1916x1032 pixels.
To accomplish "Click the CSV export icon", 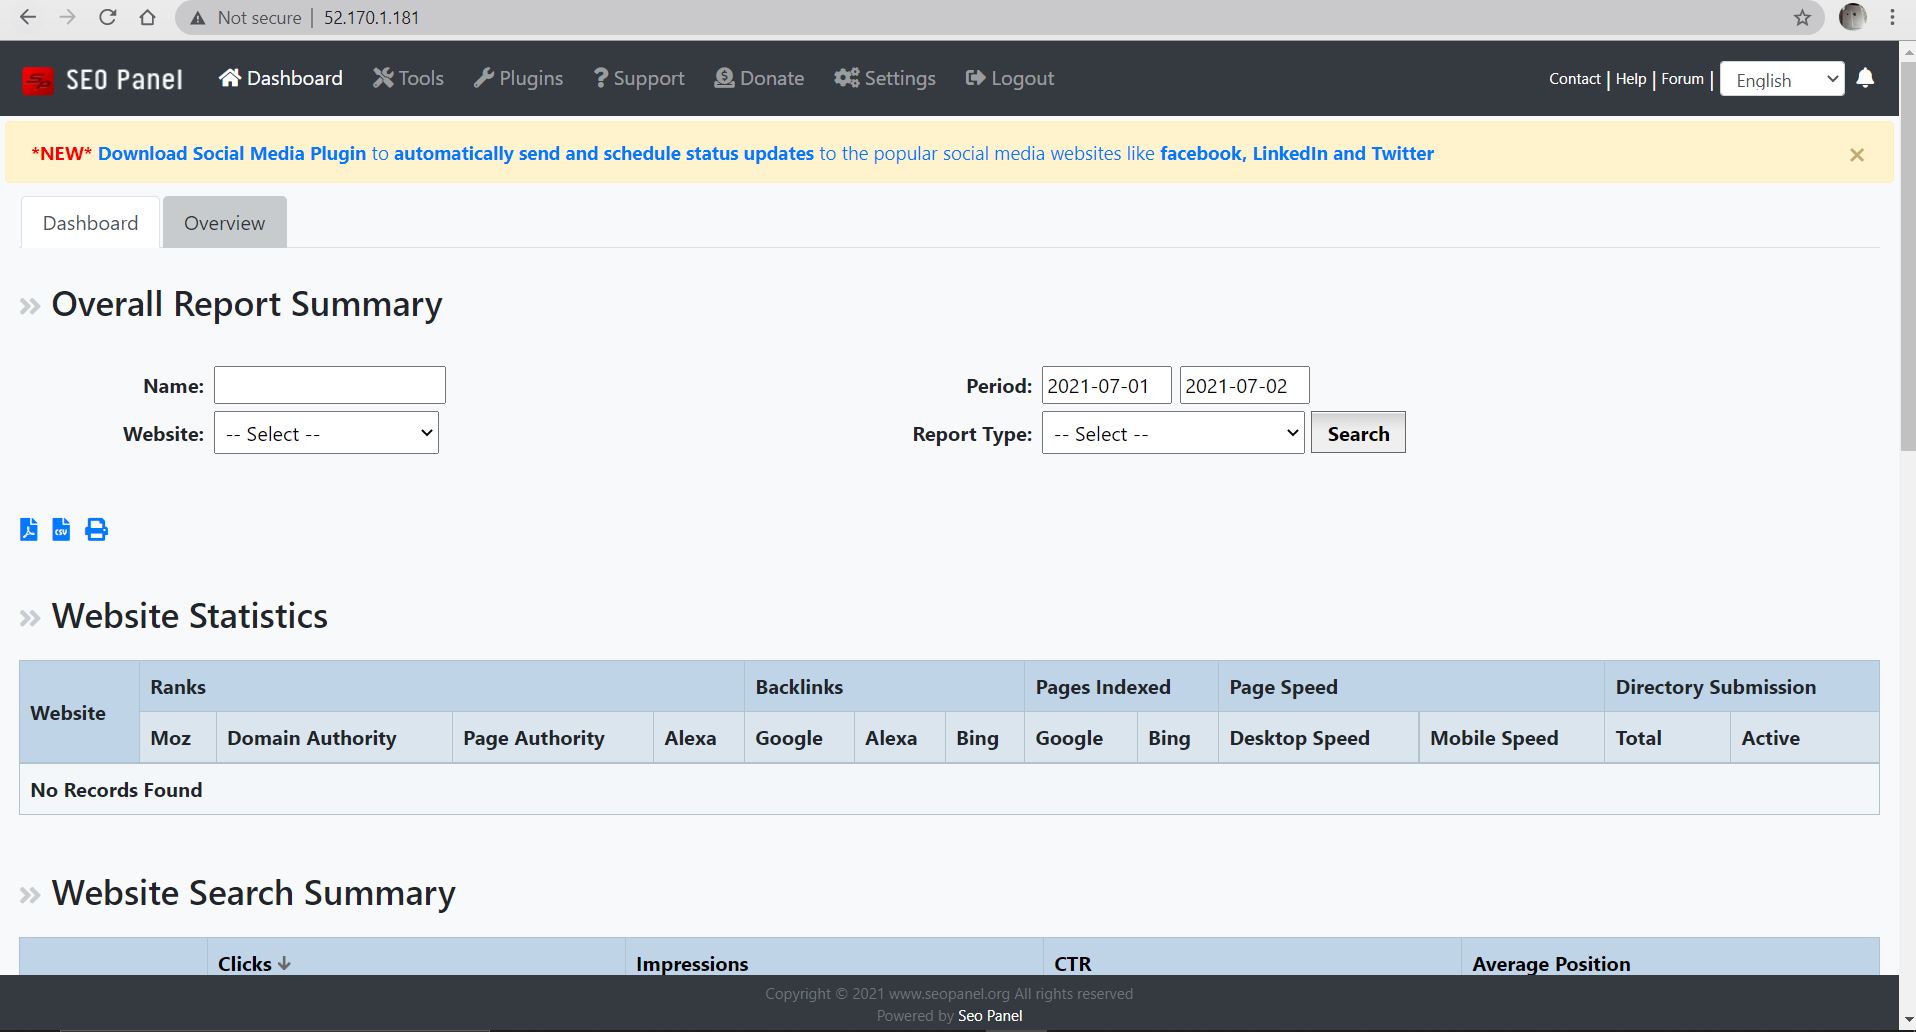I will coord(61,529).
